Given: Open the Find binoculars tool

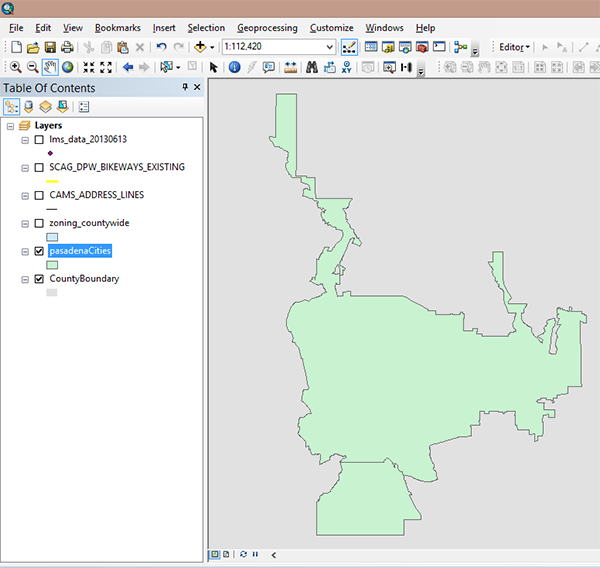Looking at the screenshot, I should [311, 67].
